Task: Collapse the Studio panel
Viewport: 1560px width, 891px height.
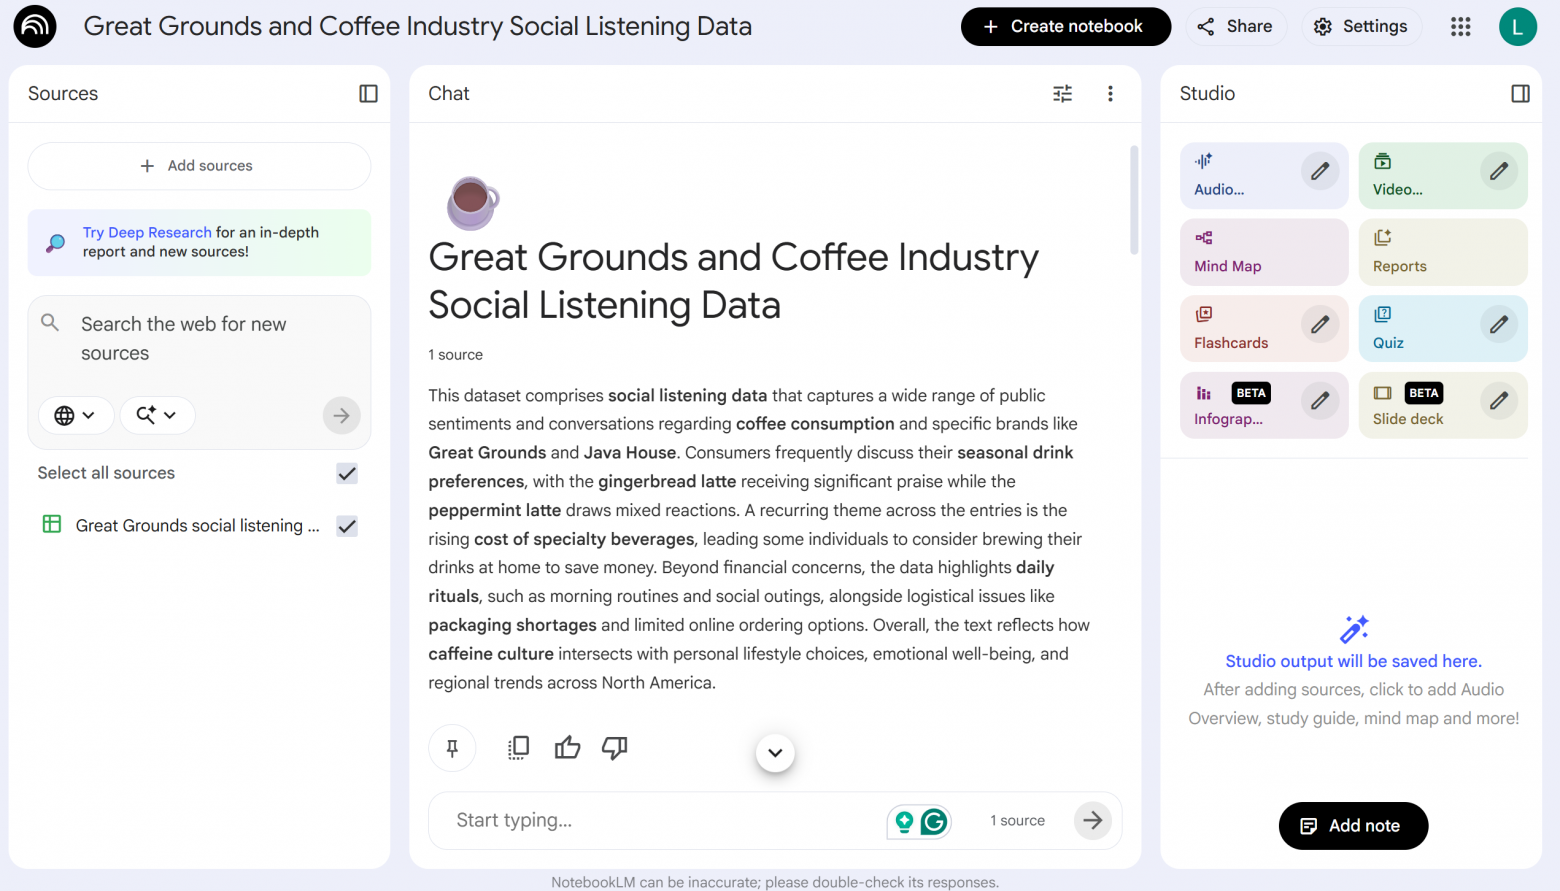Action: [1519, 93]
